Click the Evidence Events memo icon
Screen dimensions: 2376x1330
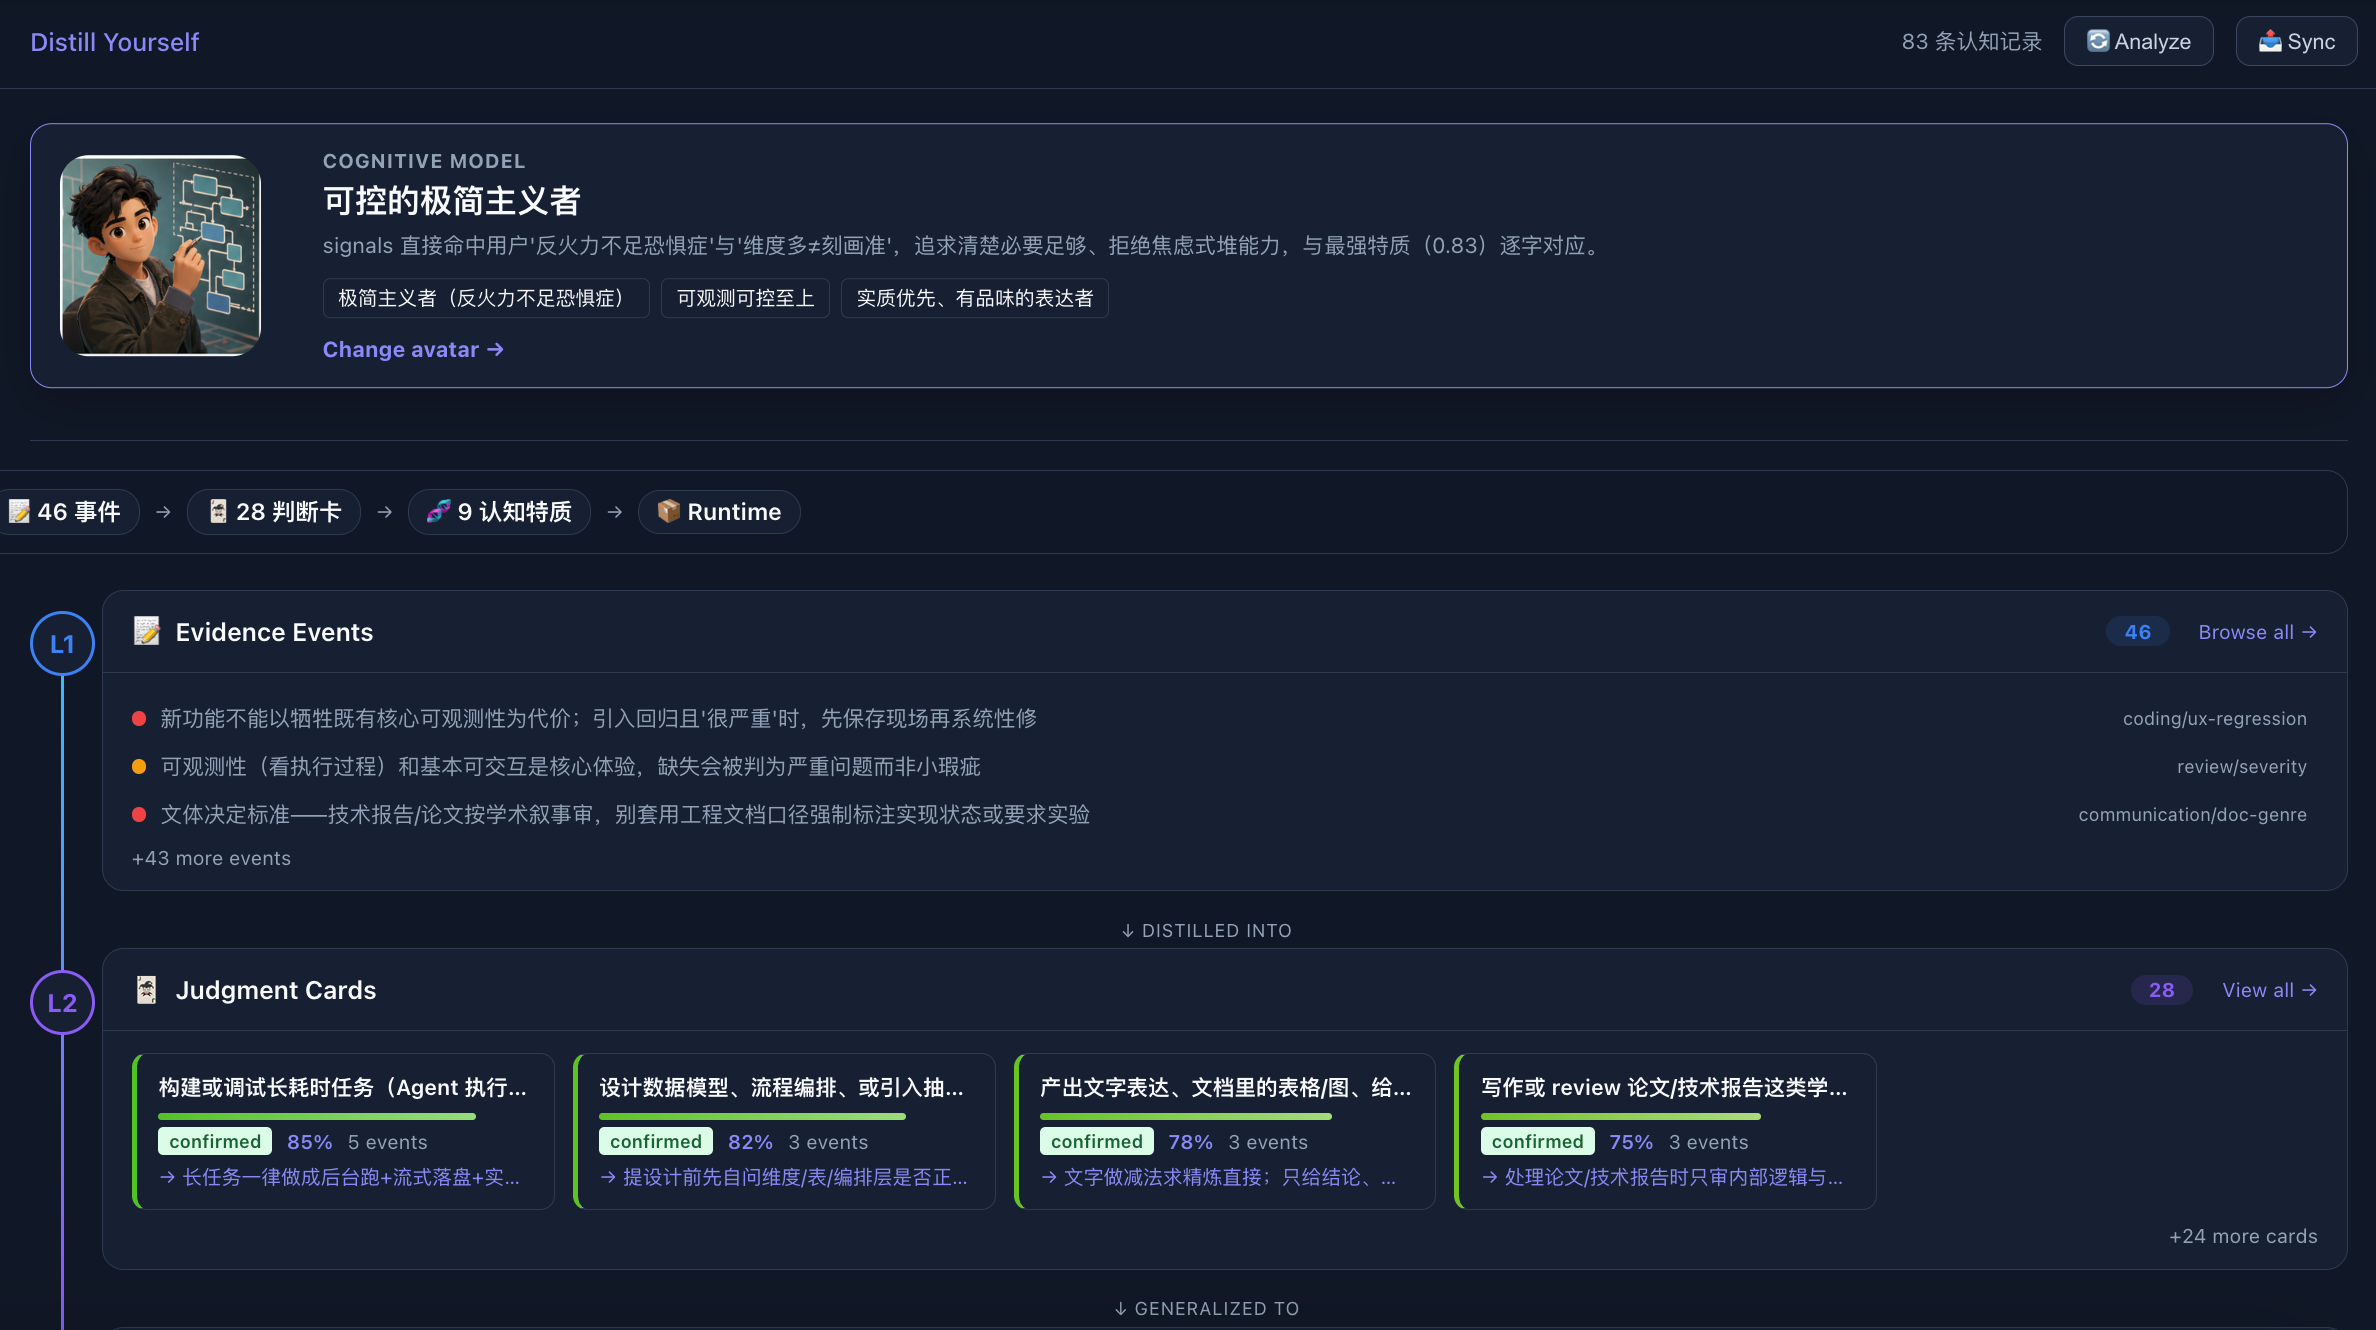pyautogui.click(x=147, y=631)
